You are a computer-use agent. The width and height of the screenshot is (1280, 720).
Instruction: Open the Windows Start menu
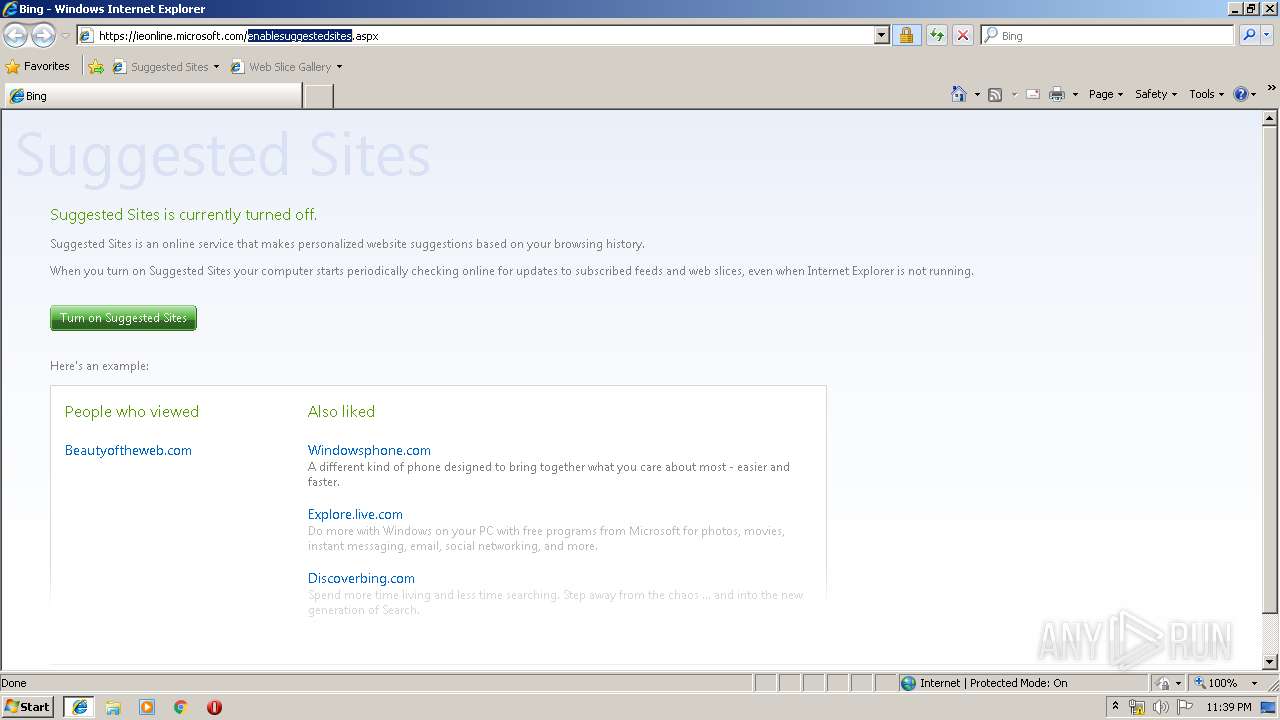click(x=27, y=706)
